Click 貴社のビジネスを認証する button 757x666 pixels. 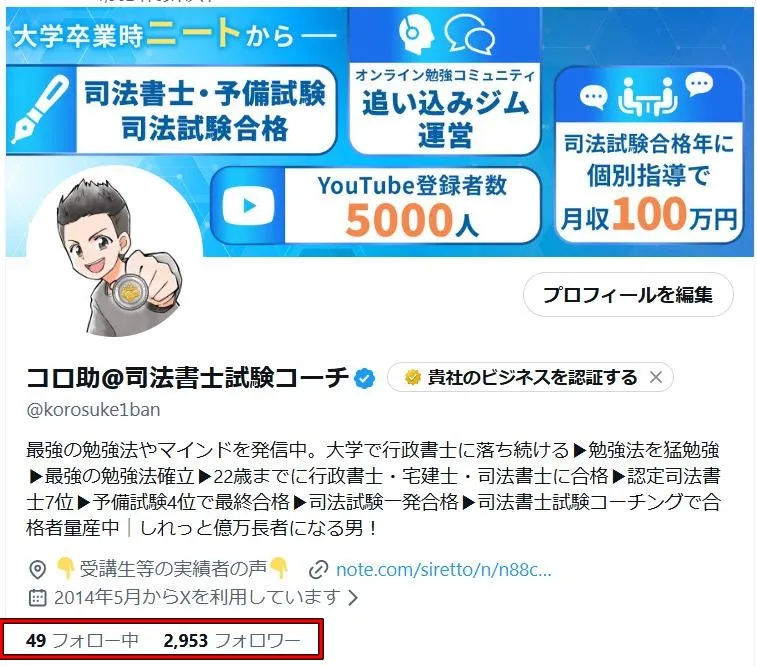530,377
